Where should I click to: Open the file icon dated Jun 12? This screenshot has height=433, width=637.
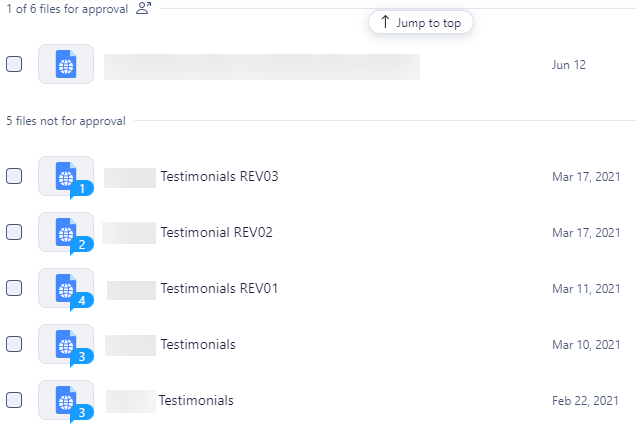(66, 65)
